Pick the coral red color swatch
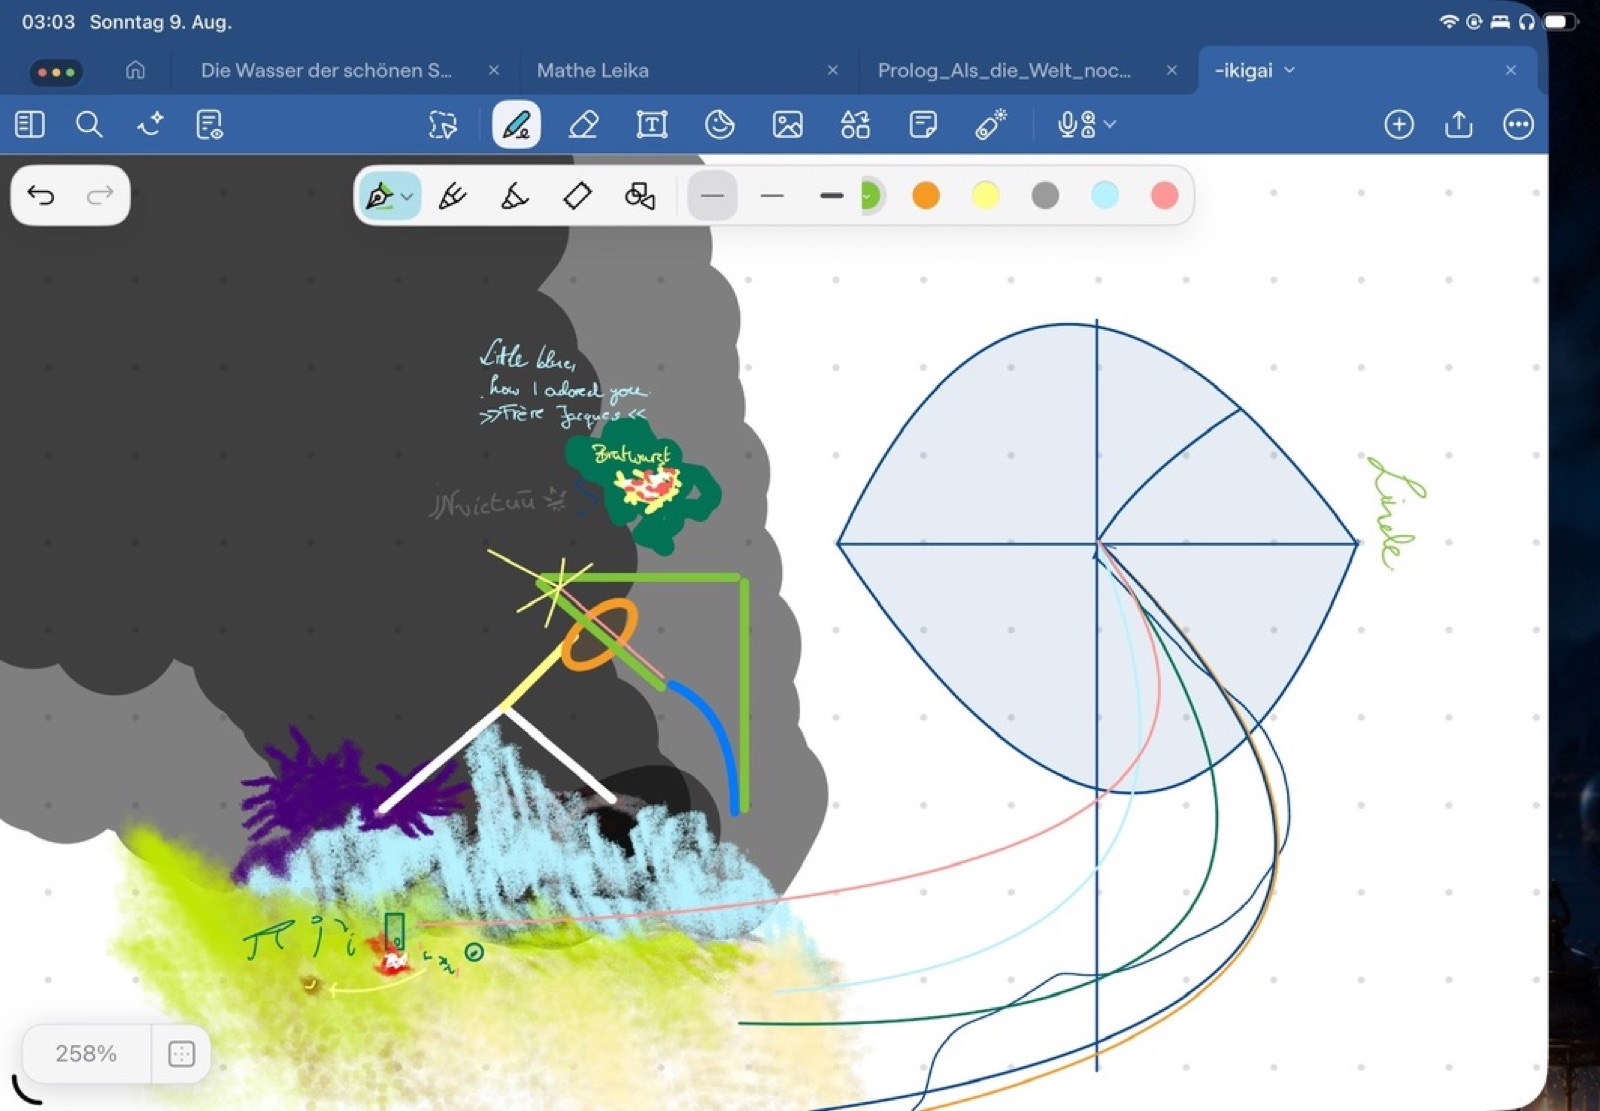1600x1111 pixels. [1164, 195]
